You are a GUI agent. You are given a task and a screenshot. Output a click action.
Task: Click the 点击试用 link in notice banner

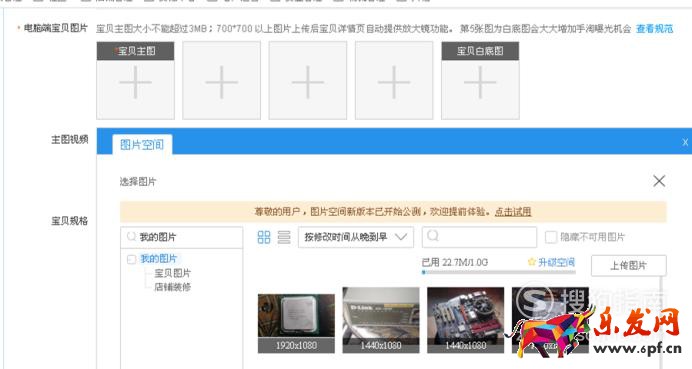coord(513,212)
